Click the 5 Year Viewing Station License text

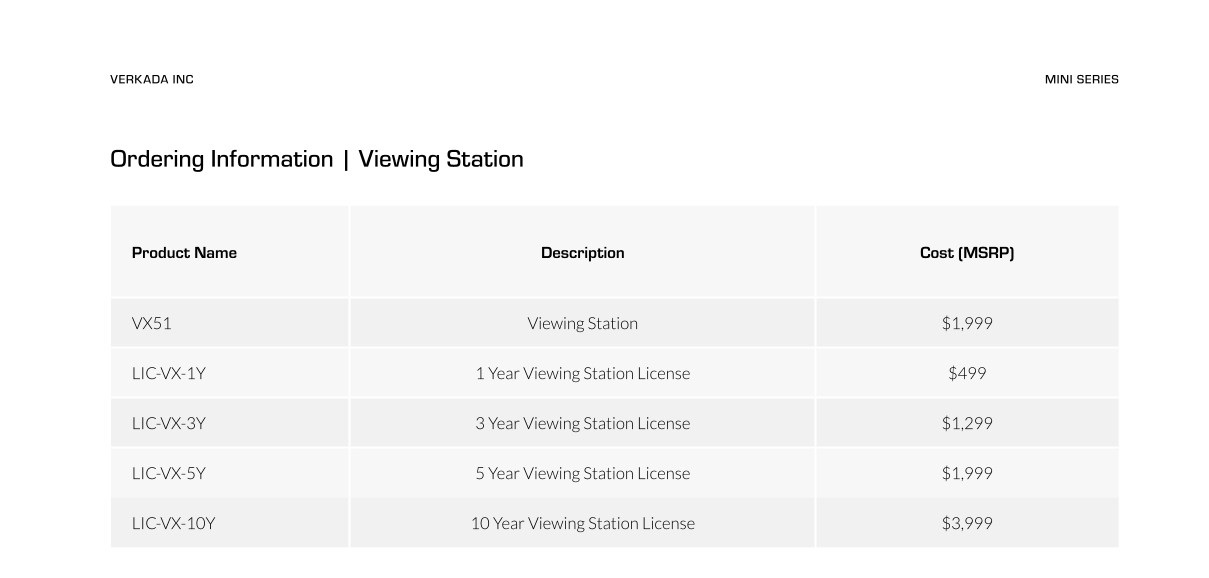tap(582, 473)
